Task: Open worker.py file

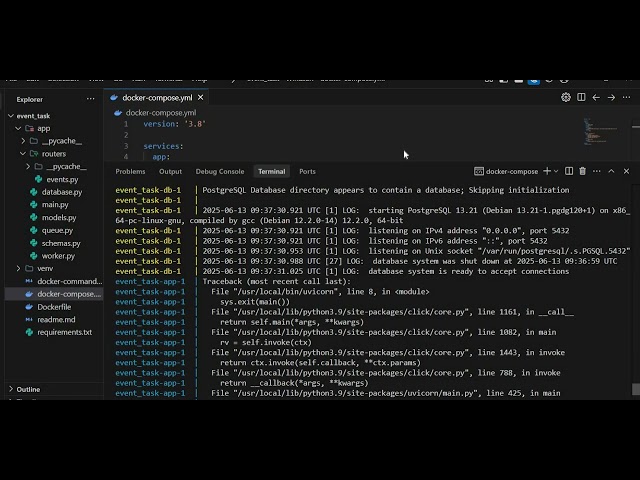Action: pos(58,256)
